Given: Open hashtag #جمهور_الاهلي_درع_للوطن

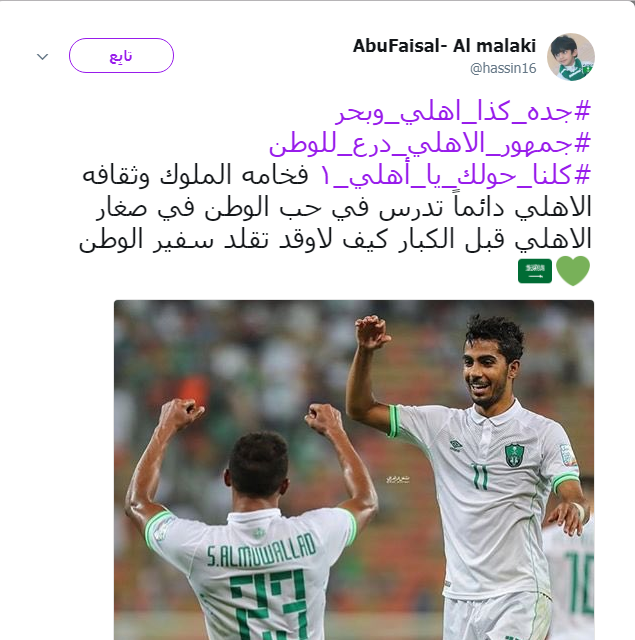Looking at the screenshot, I should 430,144.
